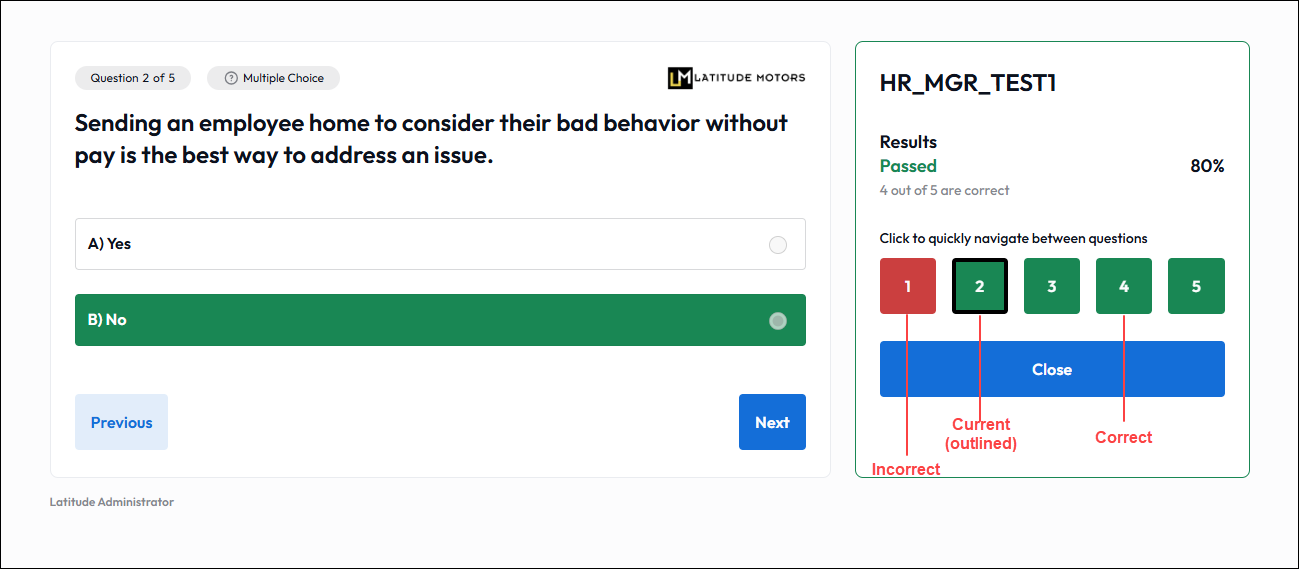Select the radio button for A) Yes
The image size is (1299, 569).
(778, 245)
